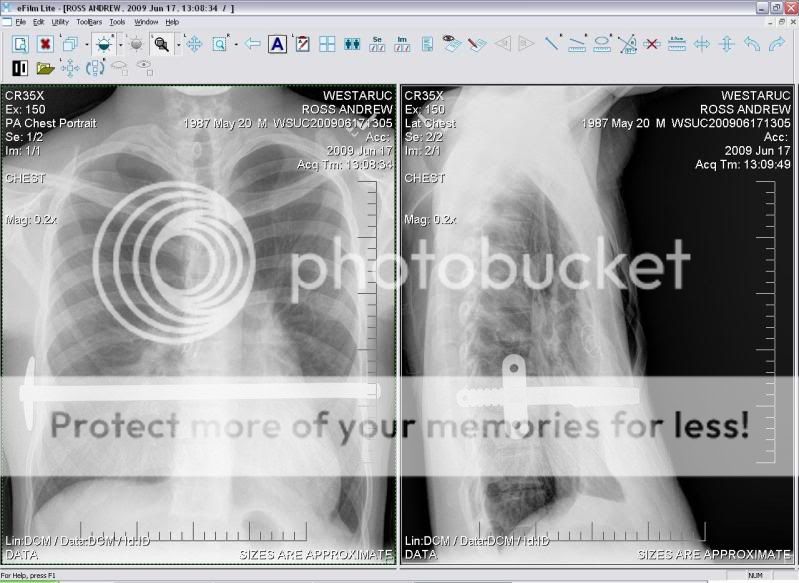Screen dimensions: 799x583
Task: Click the Im image layout icon
Action: click(x=402, y=44)
